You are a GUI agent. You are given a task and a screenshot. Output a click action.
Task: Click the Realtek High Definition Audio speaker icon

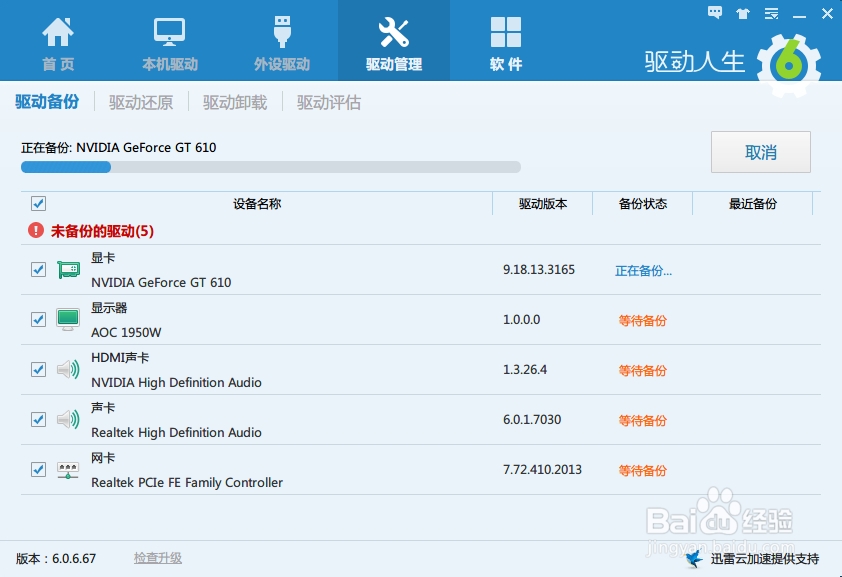point(68,419)
